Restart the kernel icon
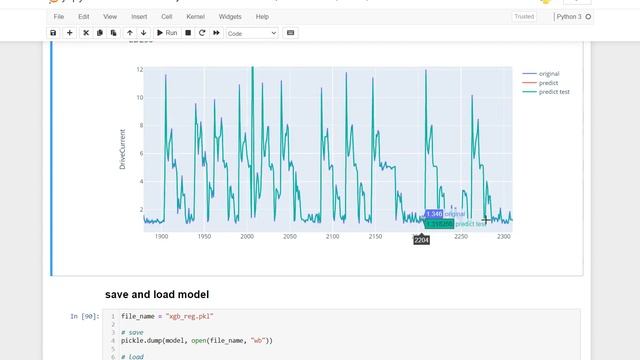Image resolution: width=640 pixels, height=360 pixels. click(202, 33)
